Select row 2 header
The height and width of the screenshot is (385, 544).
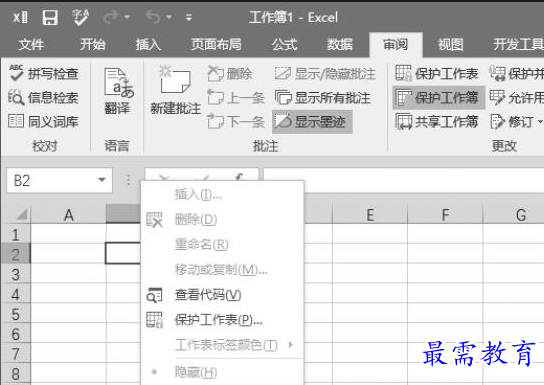[16, 255]
